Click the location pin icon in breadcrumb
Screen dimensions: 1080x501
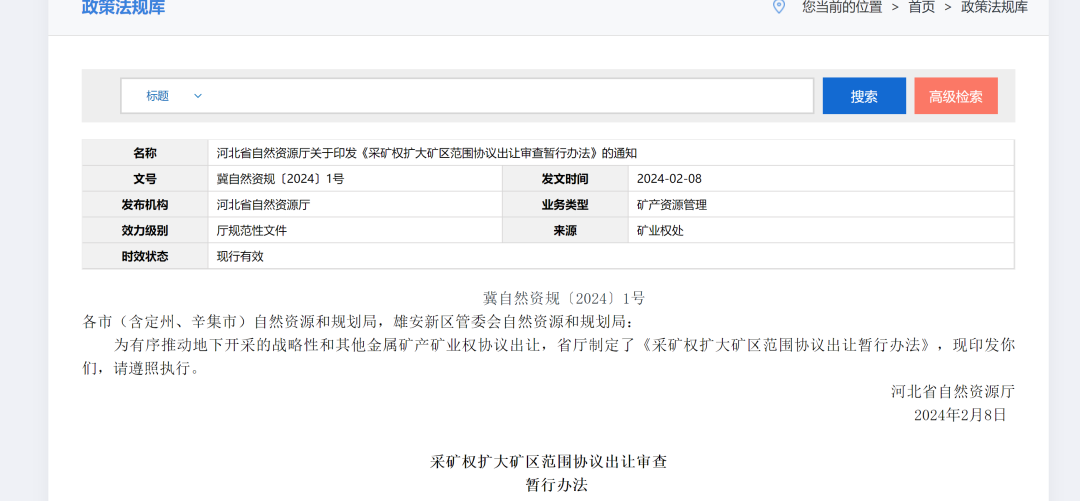click(779, 7)
